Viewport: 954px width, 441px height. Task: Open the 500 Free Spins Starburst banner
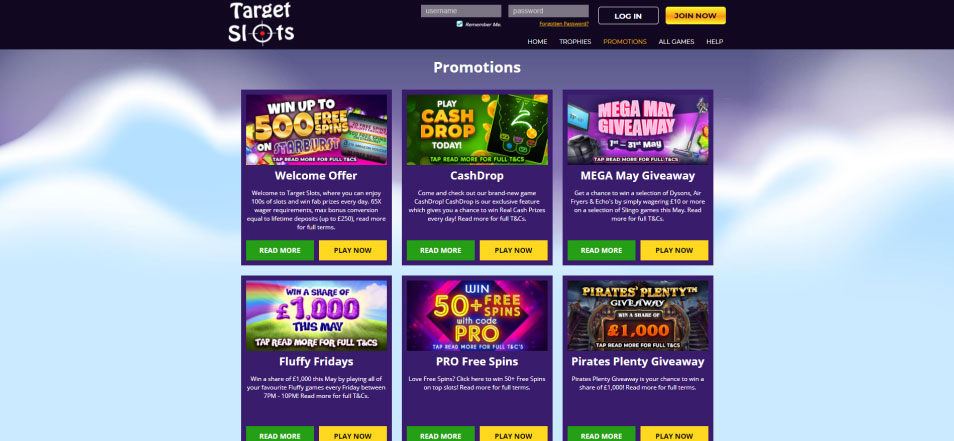pos(316,130)
